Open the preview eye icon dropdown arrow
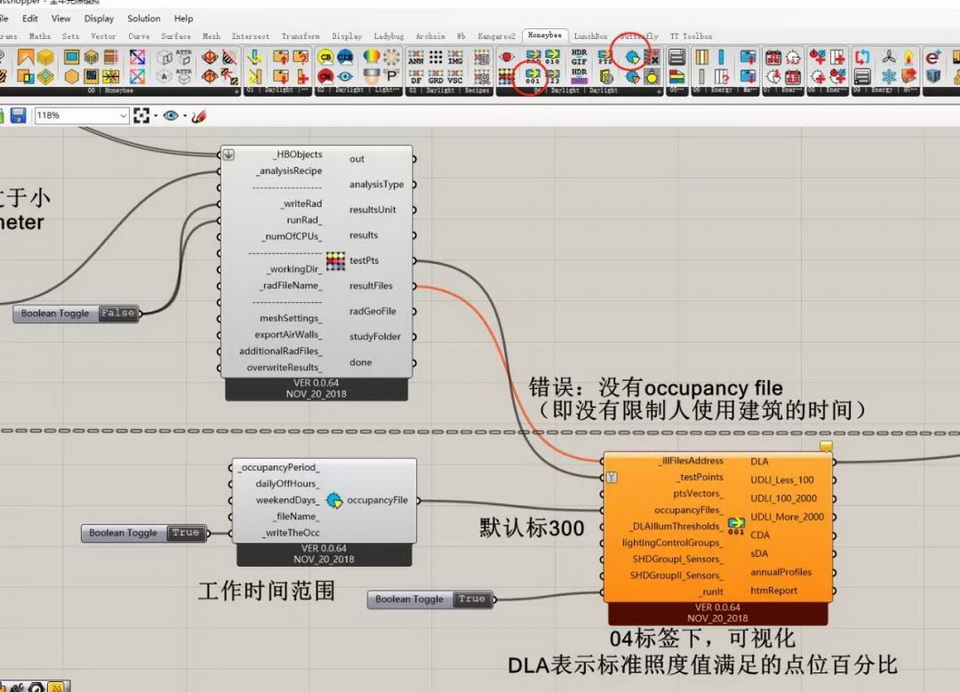 (x=184, y=116)
